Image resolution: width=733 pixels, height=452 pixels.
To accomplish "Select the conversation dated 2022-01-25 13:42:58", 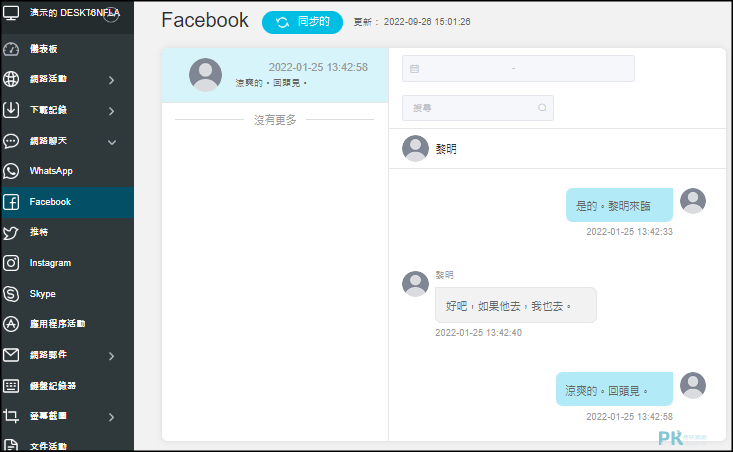I will click(x=275, y=75).
